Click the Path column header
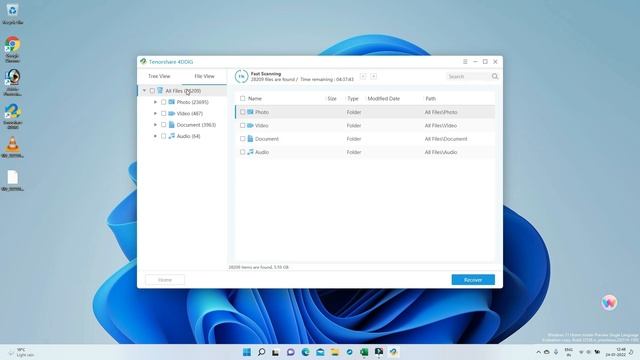 430,98
